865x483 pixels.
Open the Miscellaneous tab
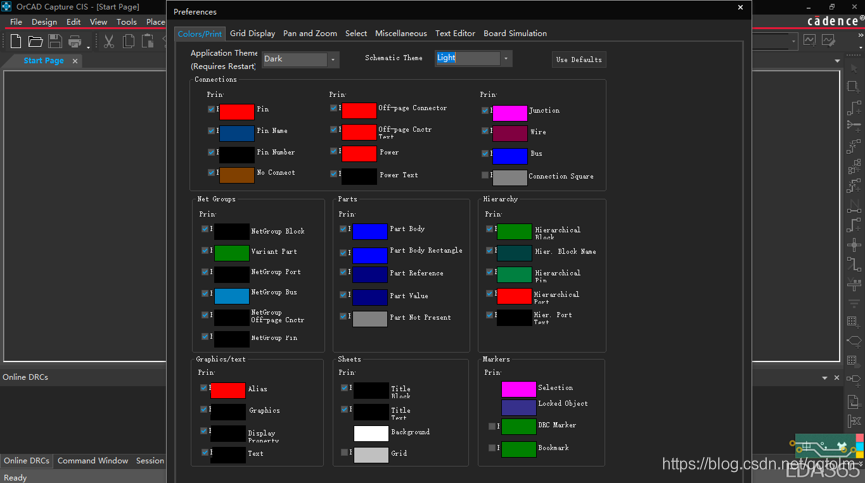[x=401, y=33]
